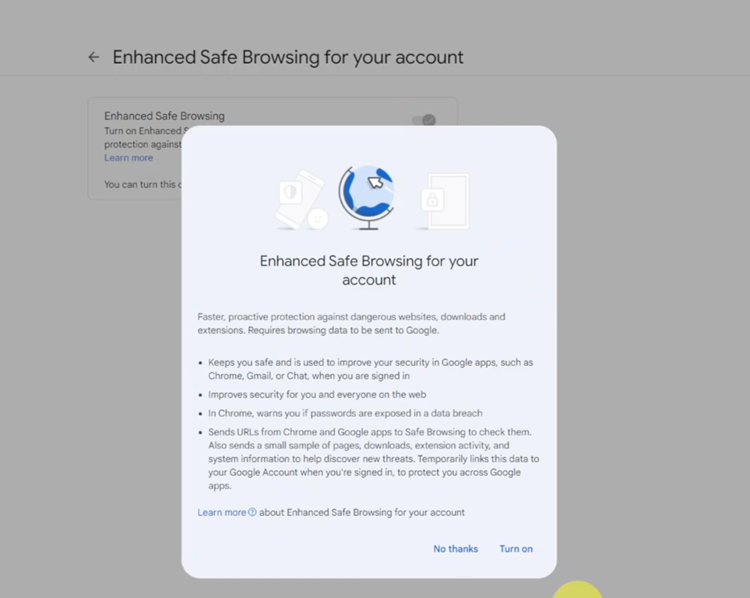The image size is (750, 598).
Task: Click the page header title text
Action: (288, 57)
